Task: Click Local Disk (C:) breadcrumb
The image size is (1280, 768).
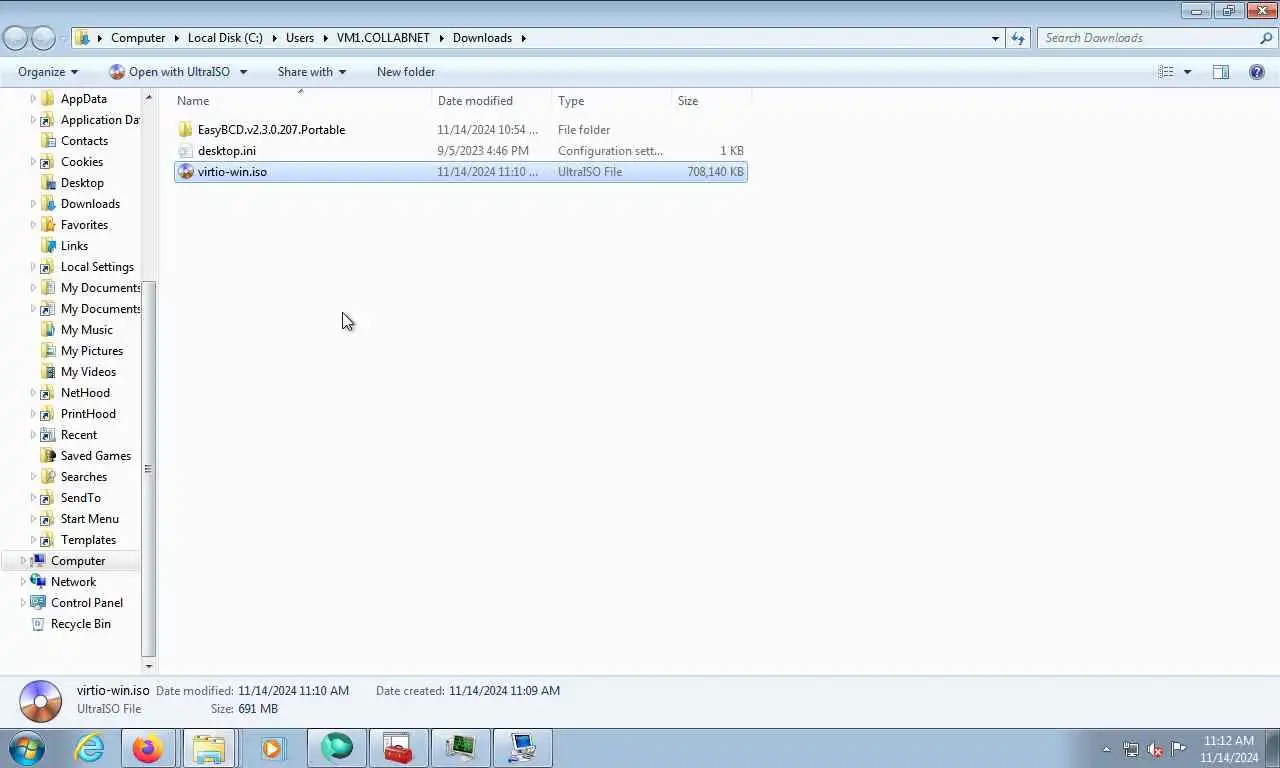Action: (x=225, y=38)
